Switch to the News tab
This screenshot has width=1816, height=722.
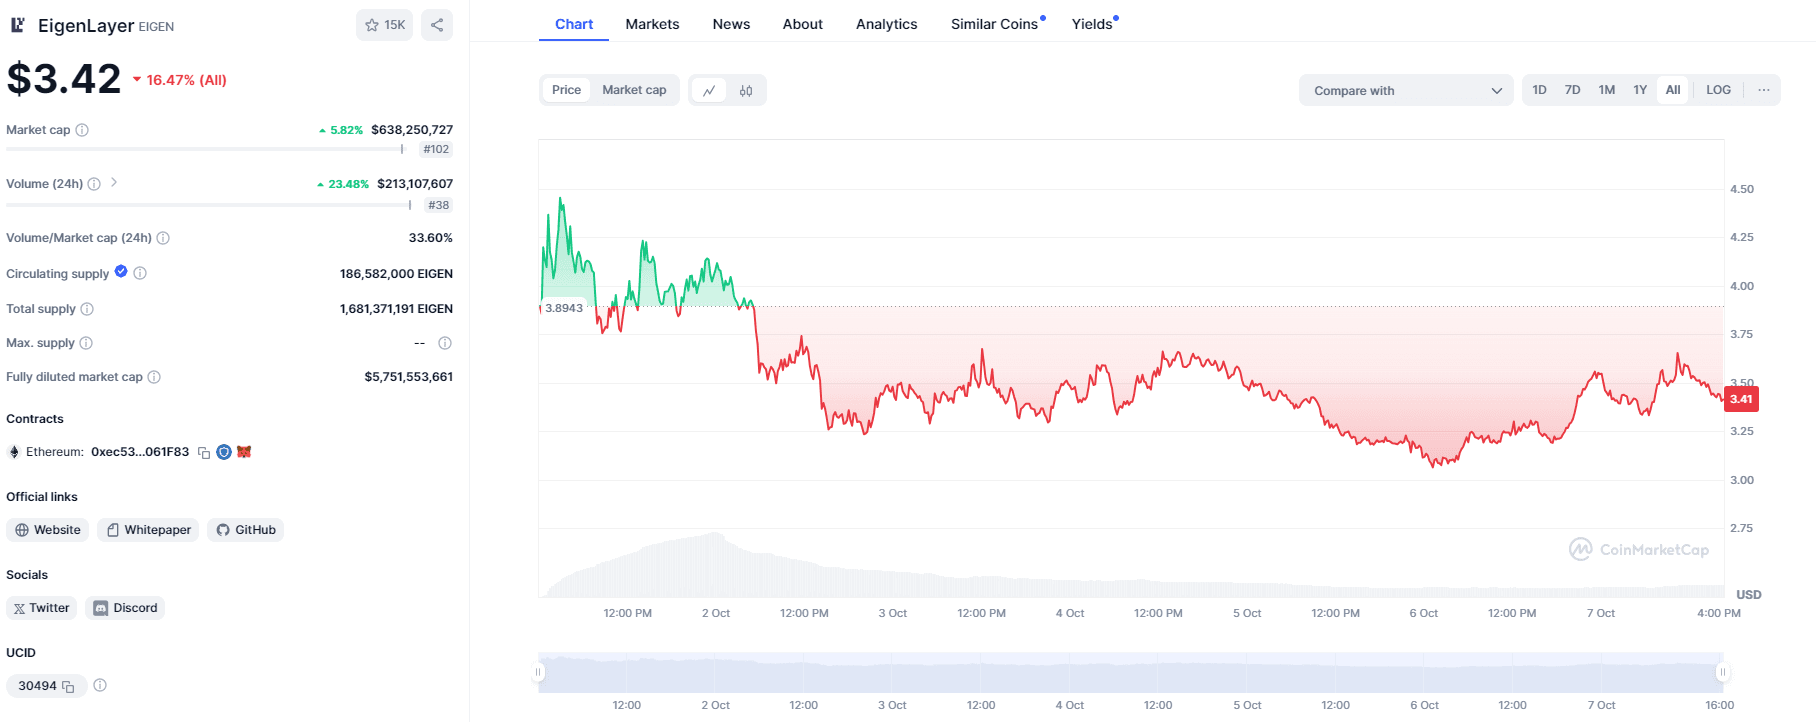731,24
